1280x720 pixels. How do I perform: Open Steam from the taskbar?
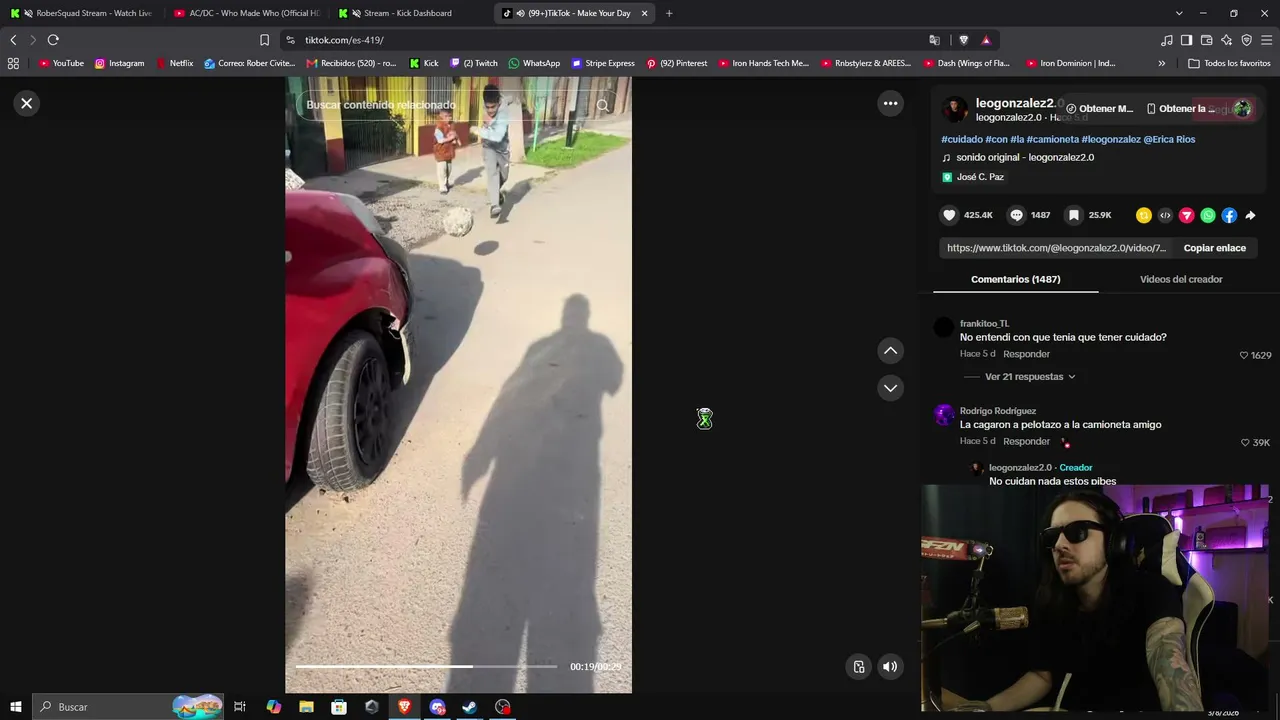click(x=469, y=707)
